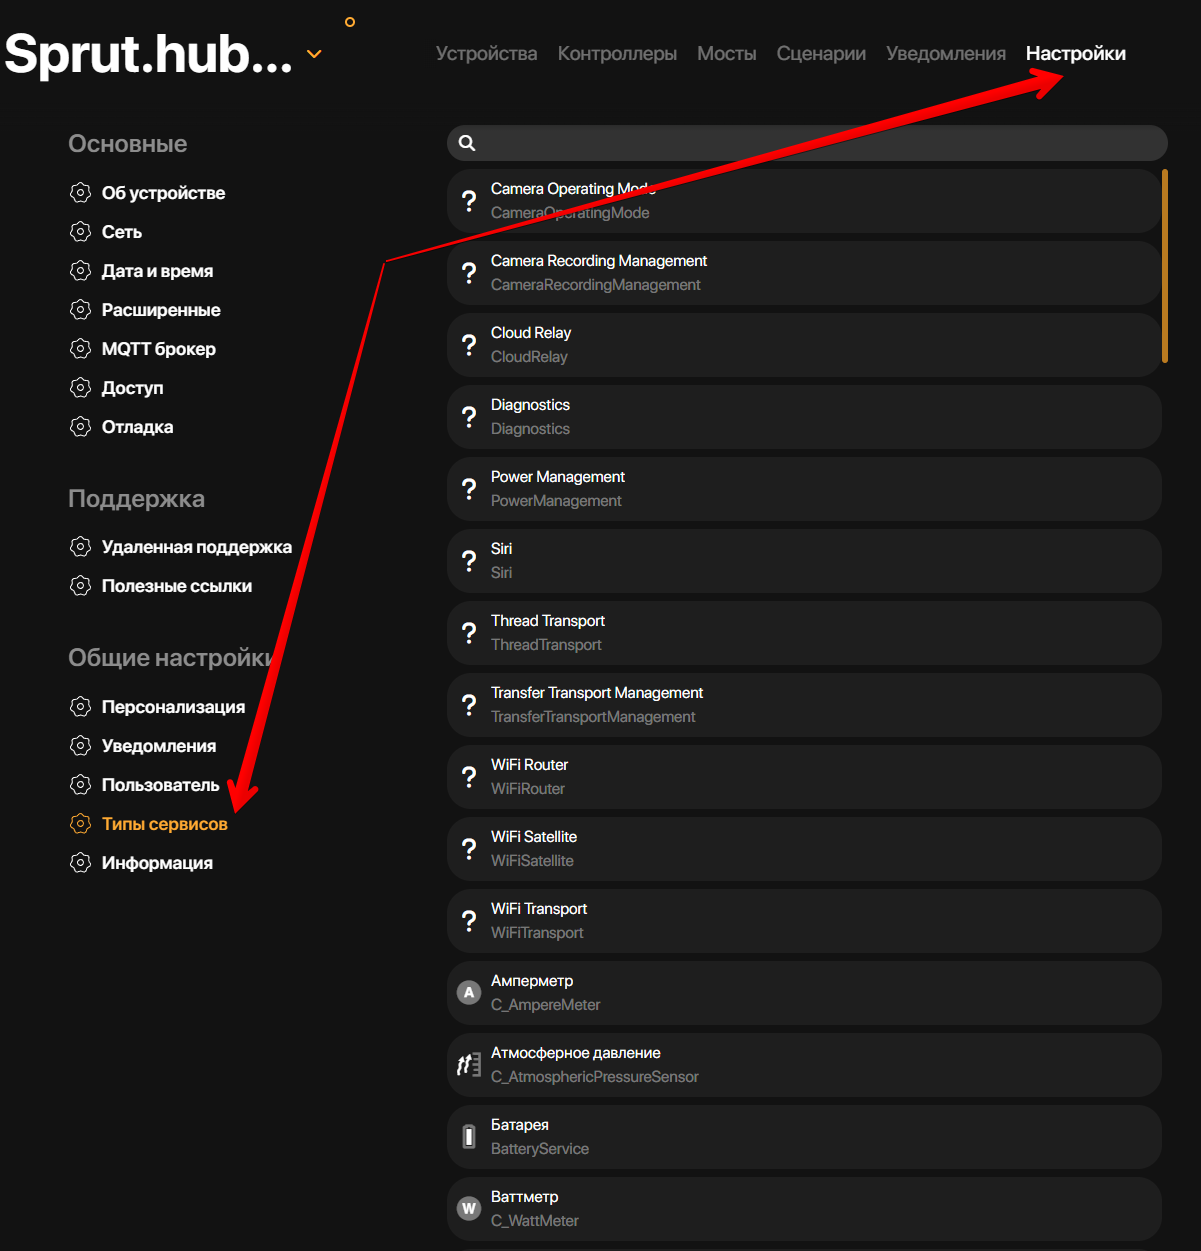Click gear icon beside MQTT брокер
The image size is (1201, 1251).
80,349
